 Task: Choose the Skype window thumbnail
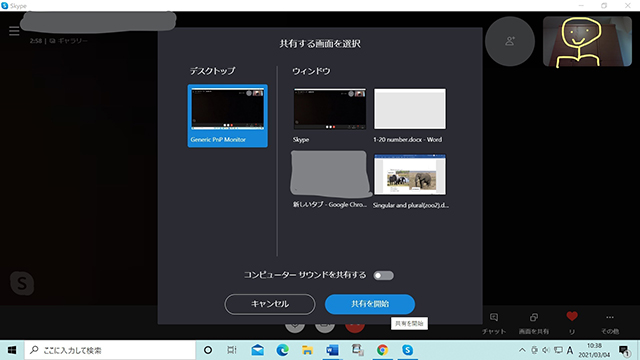330,109
